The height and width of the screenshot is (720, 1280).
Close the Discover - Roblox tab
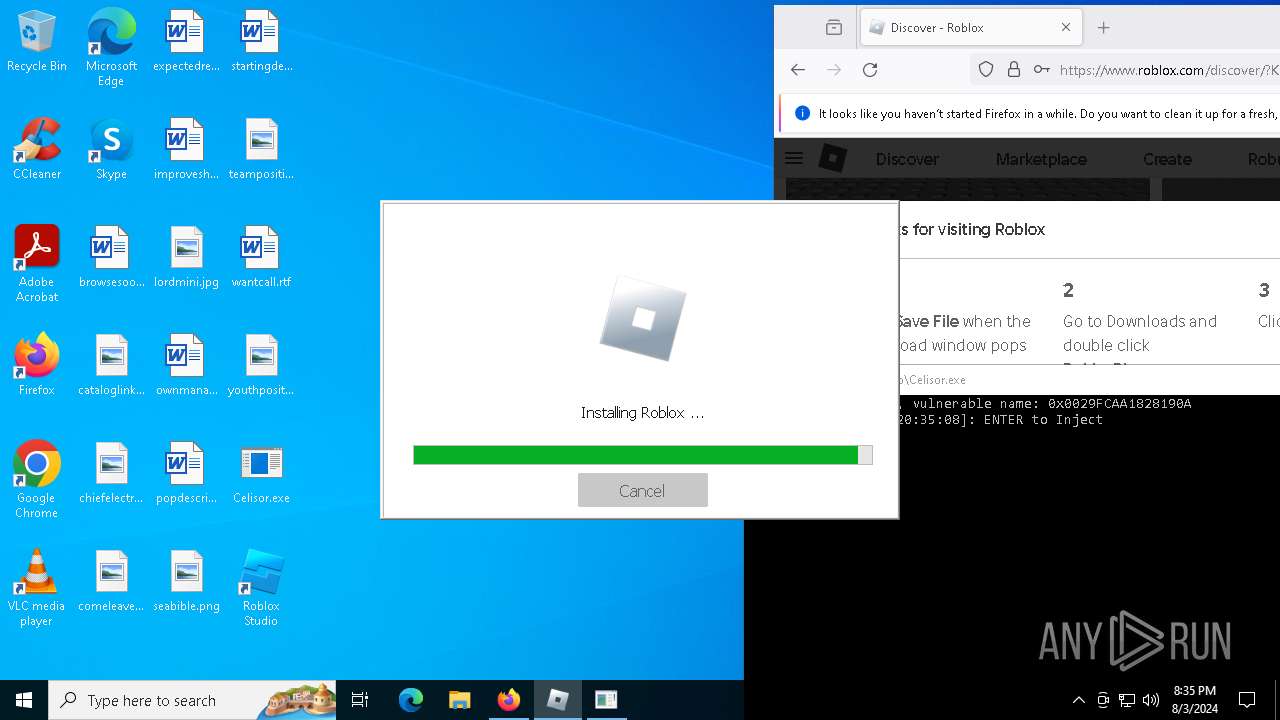(1065, 28)
